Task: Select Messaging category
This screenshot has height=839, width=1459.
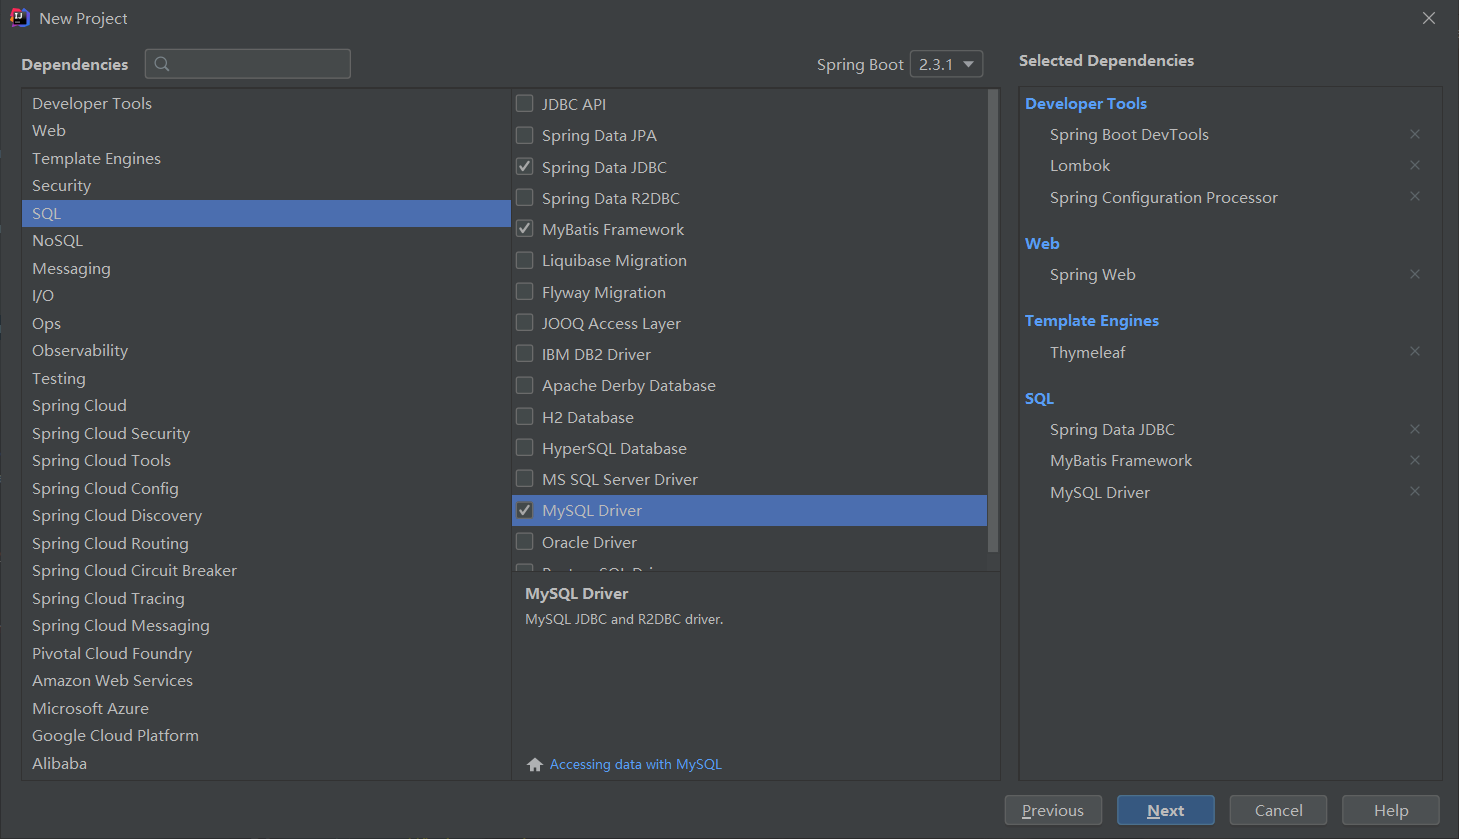Action: (266, 268)
